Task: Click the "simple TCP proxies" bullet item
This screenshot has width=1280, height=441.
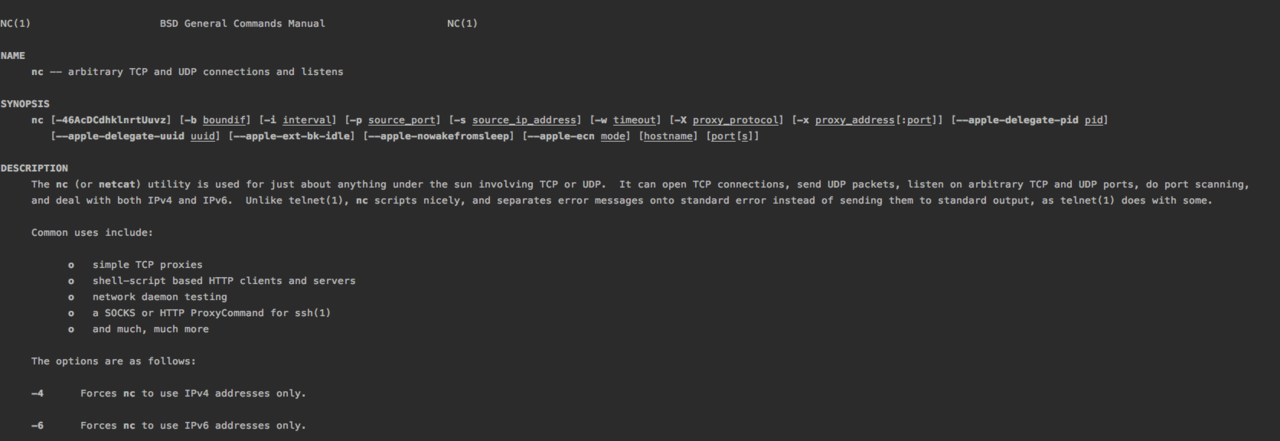Action: click(x=147, y=265)
